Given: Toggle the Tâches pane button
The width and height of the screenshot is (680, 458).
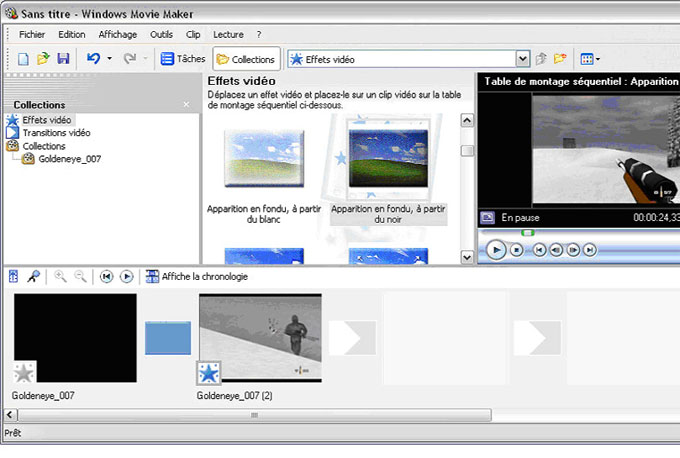Looking at the screenshot, I should (x=183, y=59).
